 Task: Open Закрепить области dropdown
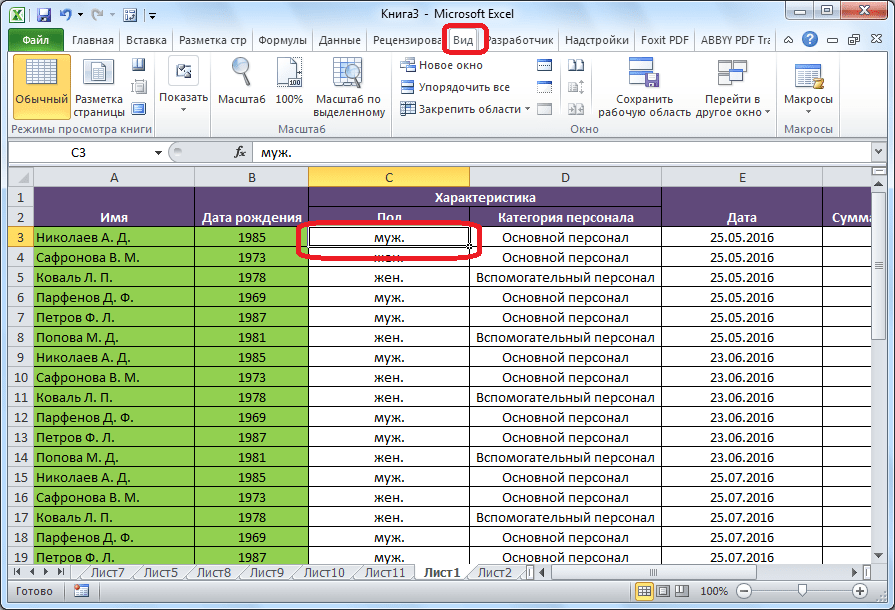coord(468,109)
